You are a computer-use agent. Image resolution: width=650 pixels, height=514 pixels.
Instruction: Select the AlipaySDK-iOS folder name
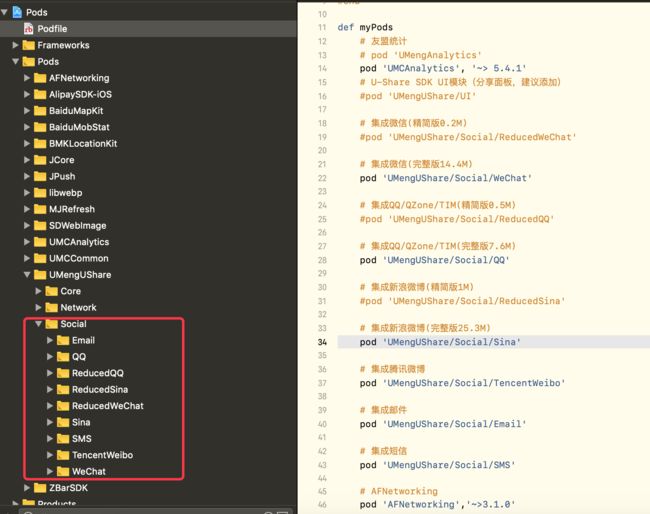tap(80, 94)
